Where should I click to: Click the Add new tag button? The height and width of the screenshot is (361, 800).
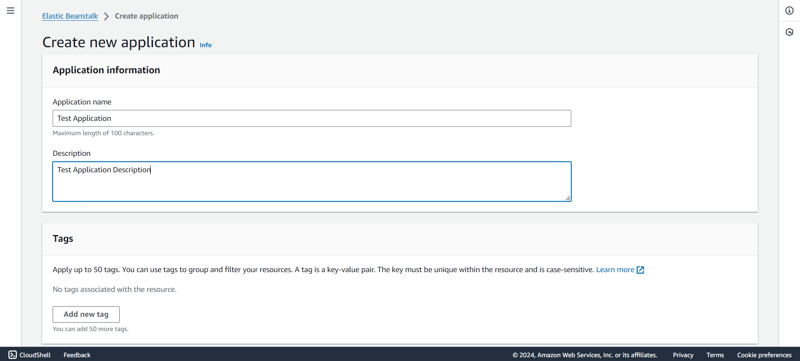[x=86, y=315]
